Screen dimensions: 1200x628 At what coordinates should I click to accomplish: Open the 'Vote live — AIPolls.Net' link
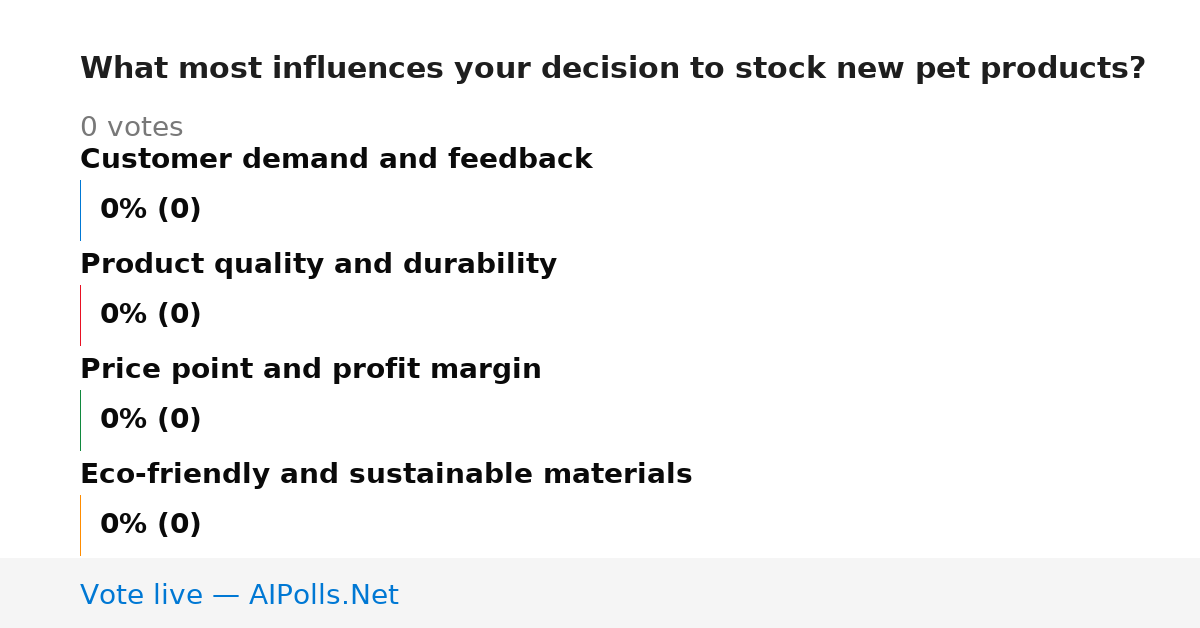tap(239, 596)
